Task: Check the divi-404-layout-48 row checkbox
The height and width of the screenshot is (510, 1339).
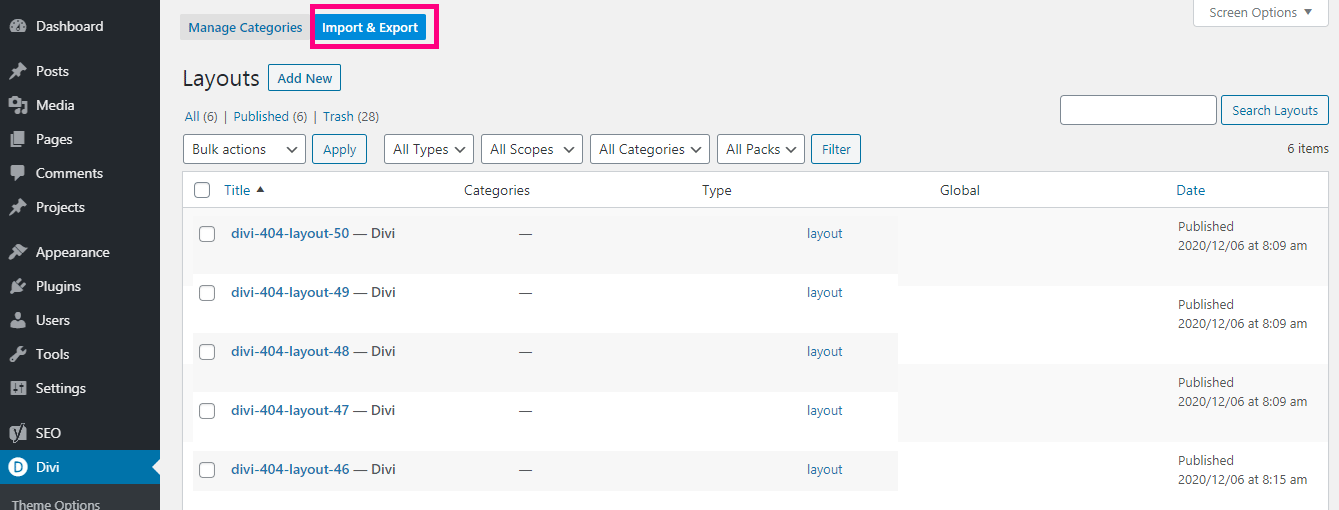Action: tap(207, 352)
